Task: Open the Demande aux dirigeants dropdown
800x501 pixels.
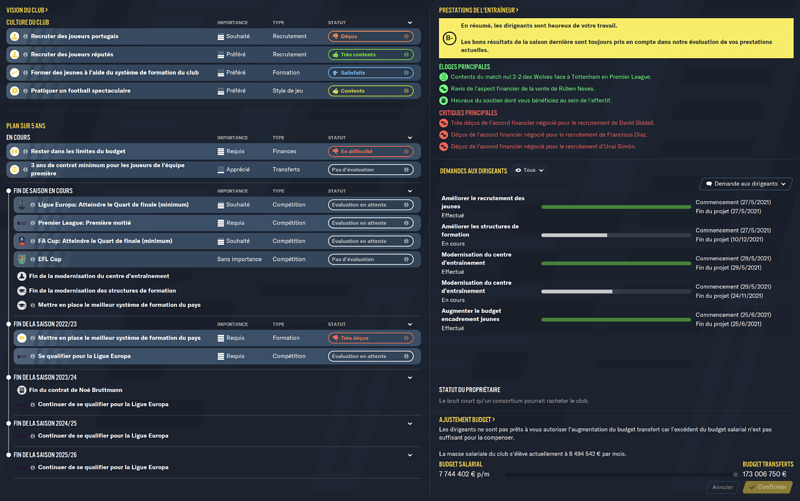Action: tap(746, 184)
